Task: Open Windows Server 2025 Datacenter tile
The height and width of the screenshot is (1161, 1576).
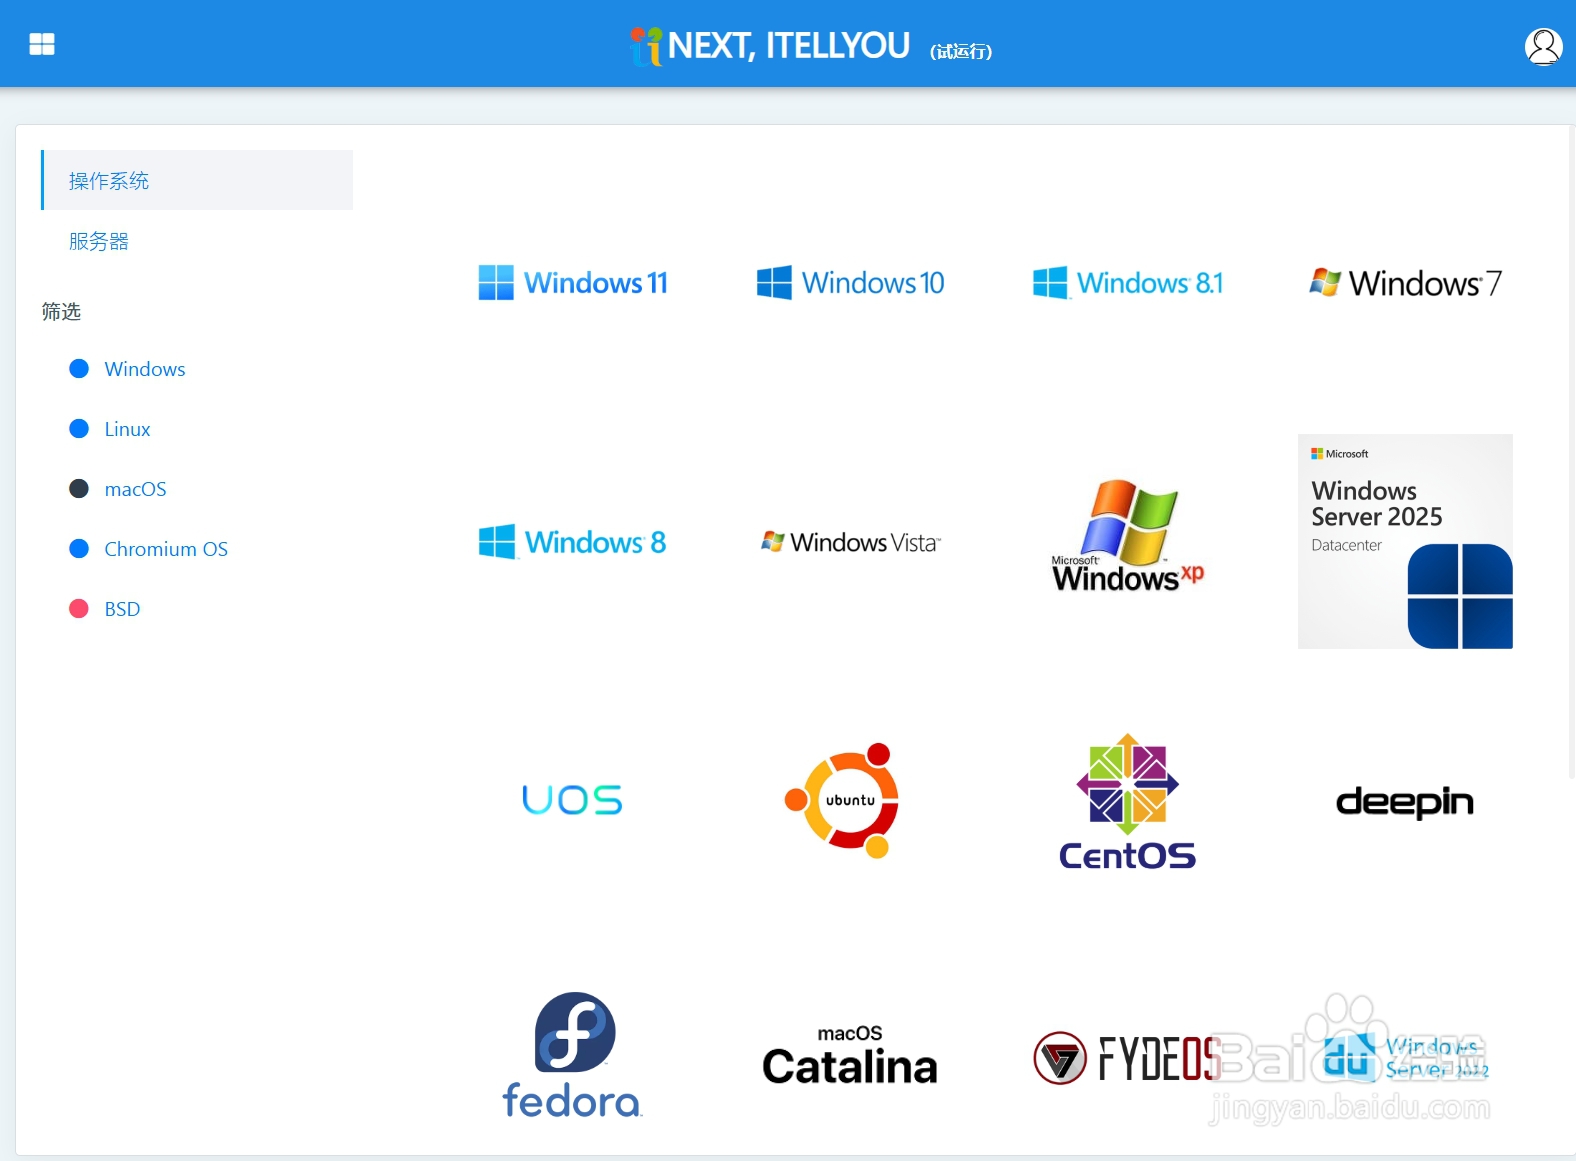Action: [1405, 541]
